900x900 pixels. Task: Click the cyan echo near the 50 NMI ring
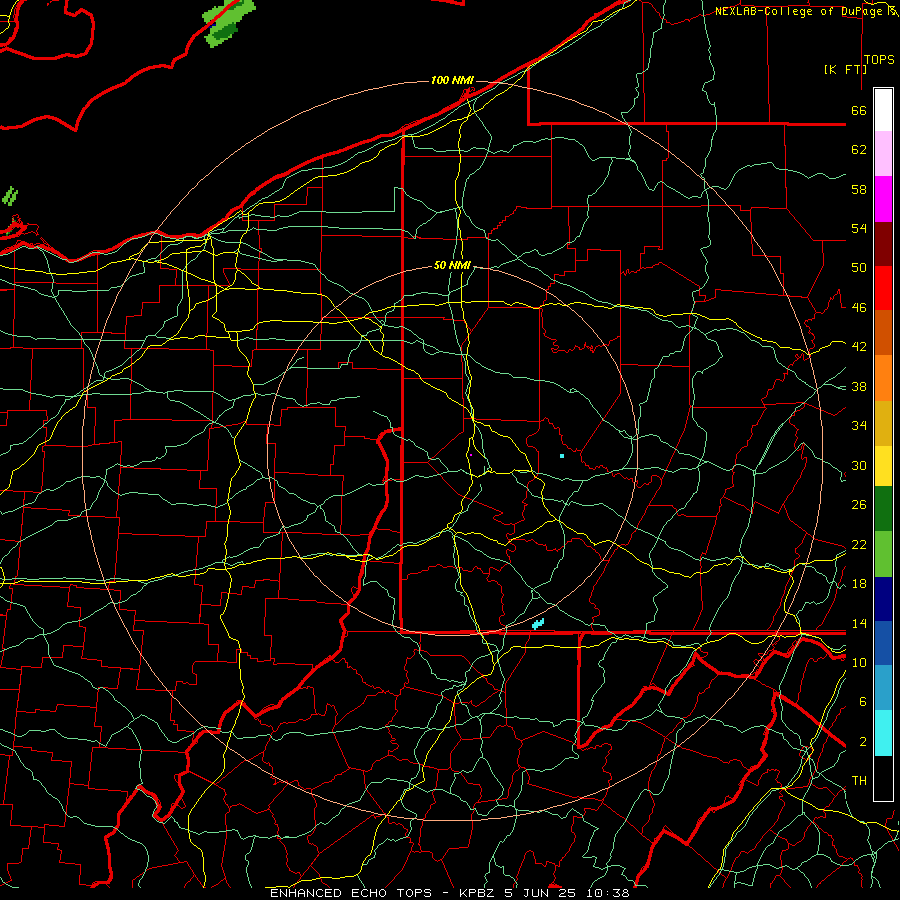pyautogui.click(x=538, y=624)
